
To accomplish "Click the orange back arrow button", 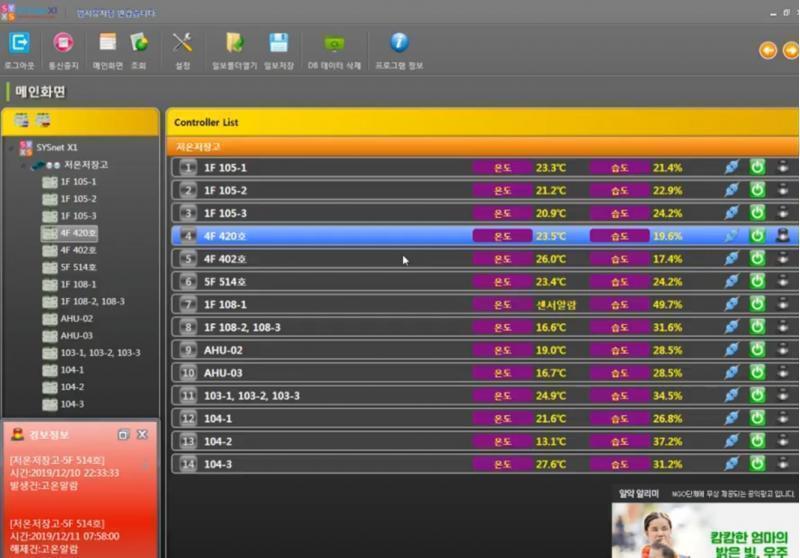I will [x=768, y=50].
